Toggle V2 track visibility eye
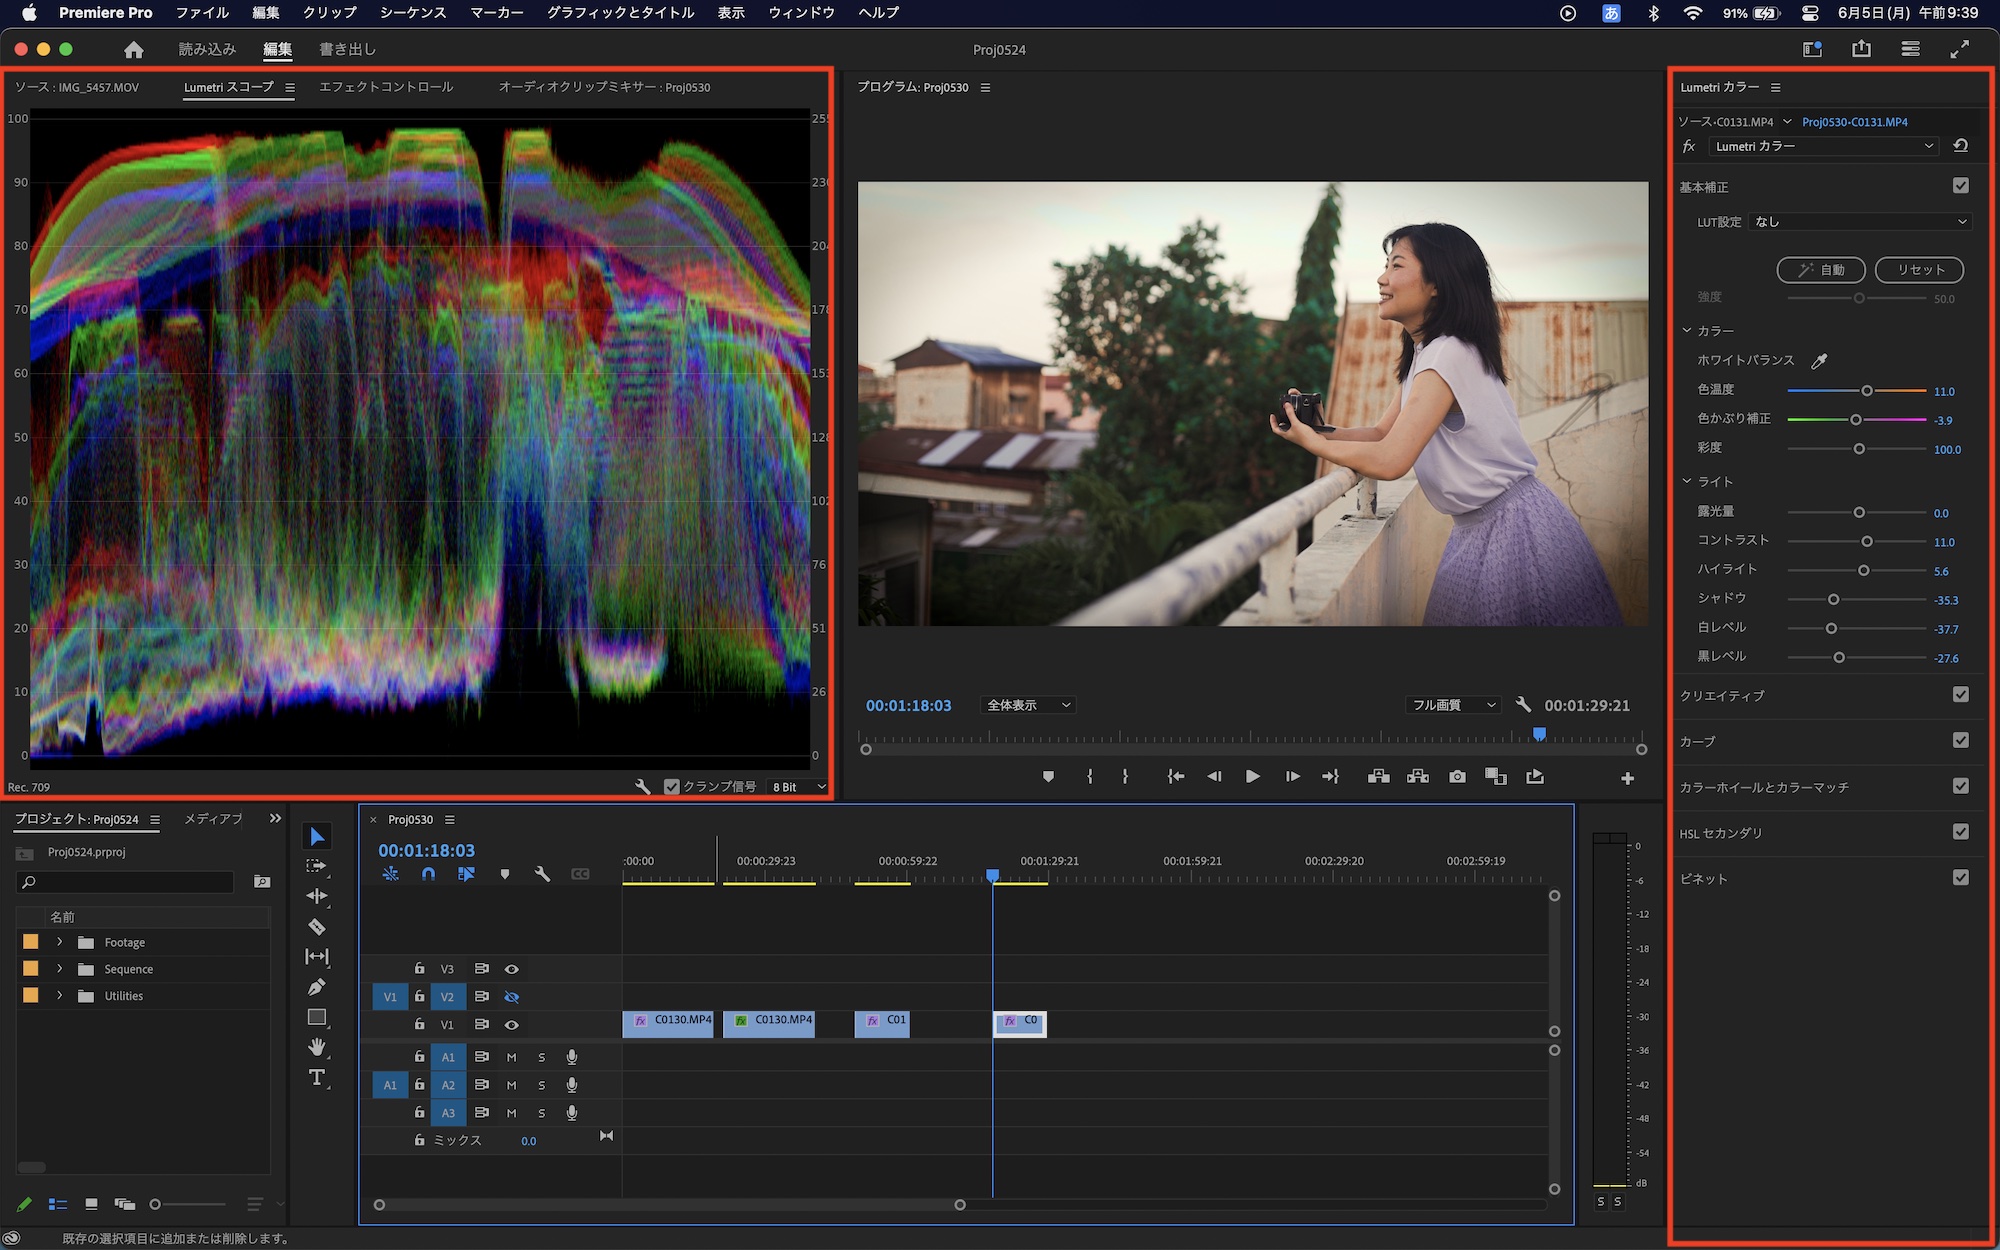Image resolution: width=2000 pixels, height=1250 pixels. click(x=511, y=997)
